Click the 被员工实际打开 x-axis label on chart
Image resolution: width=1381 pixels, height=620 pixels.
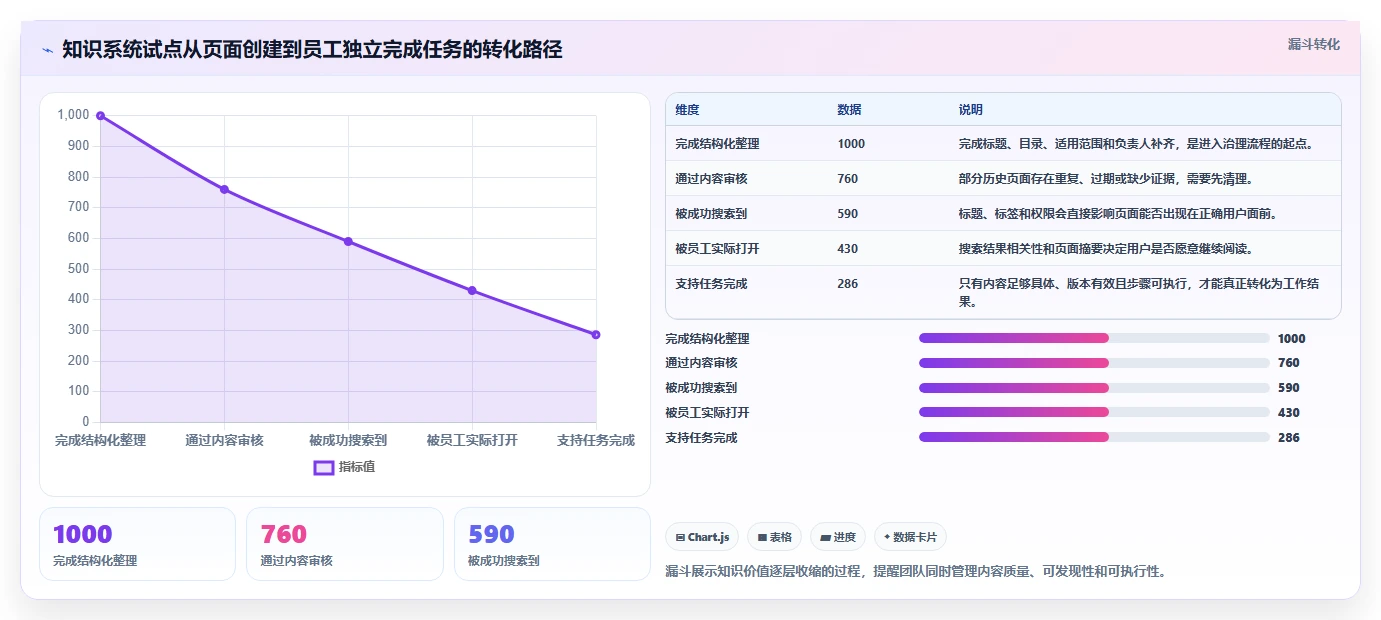[x=472, y=440]
